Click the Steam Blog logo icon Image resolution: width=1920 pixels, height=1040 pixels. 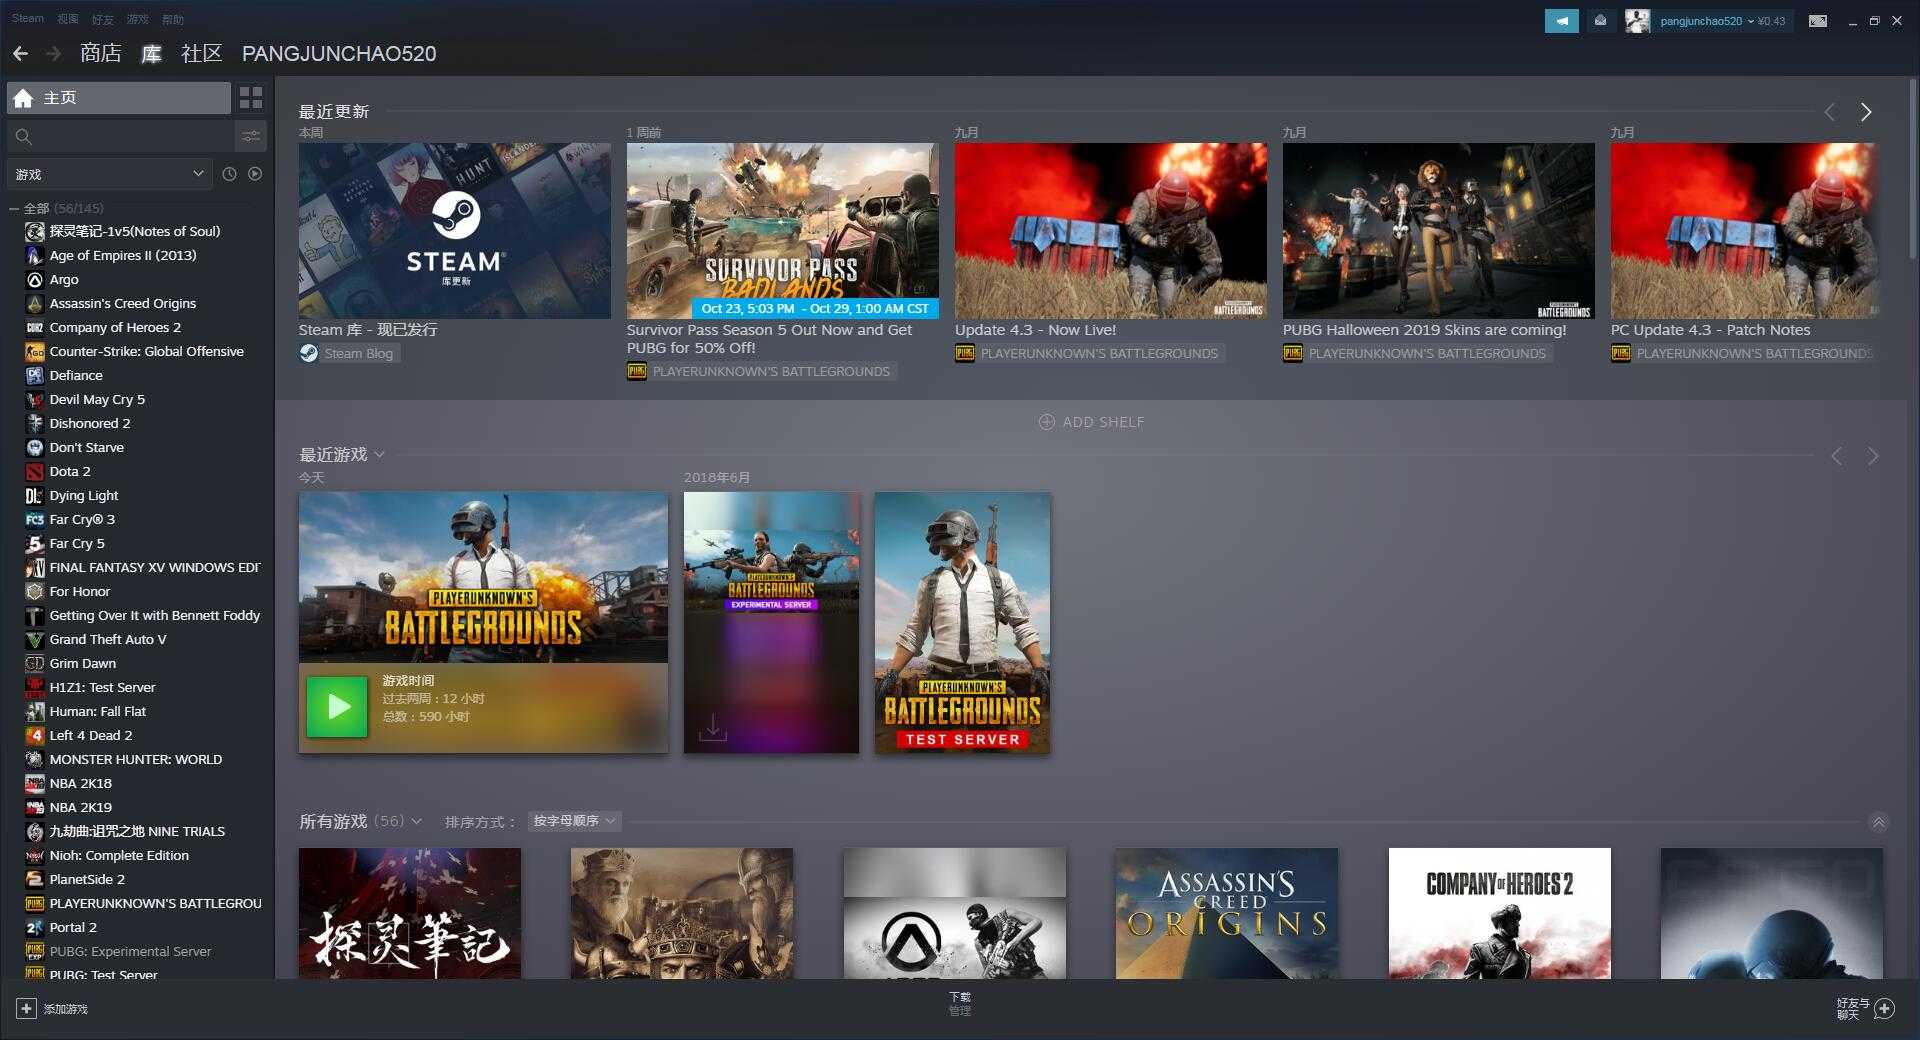click(x=309, y=353)
